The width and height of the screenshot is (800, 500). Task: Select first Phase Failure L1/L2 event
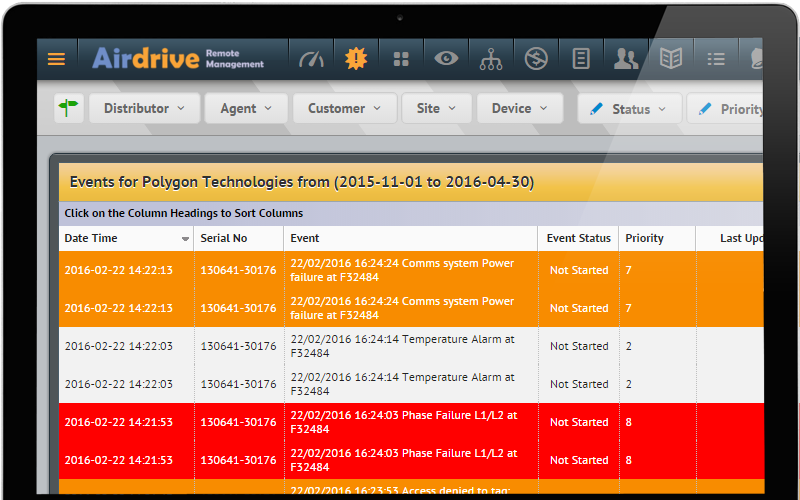pos(411,422)
